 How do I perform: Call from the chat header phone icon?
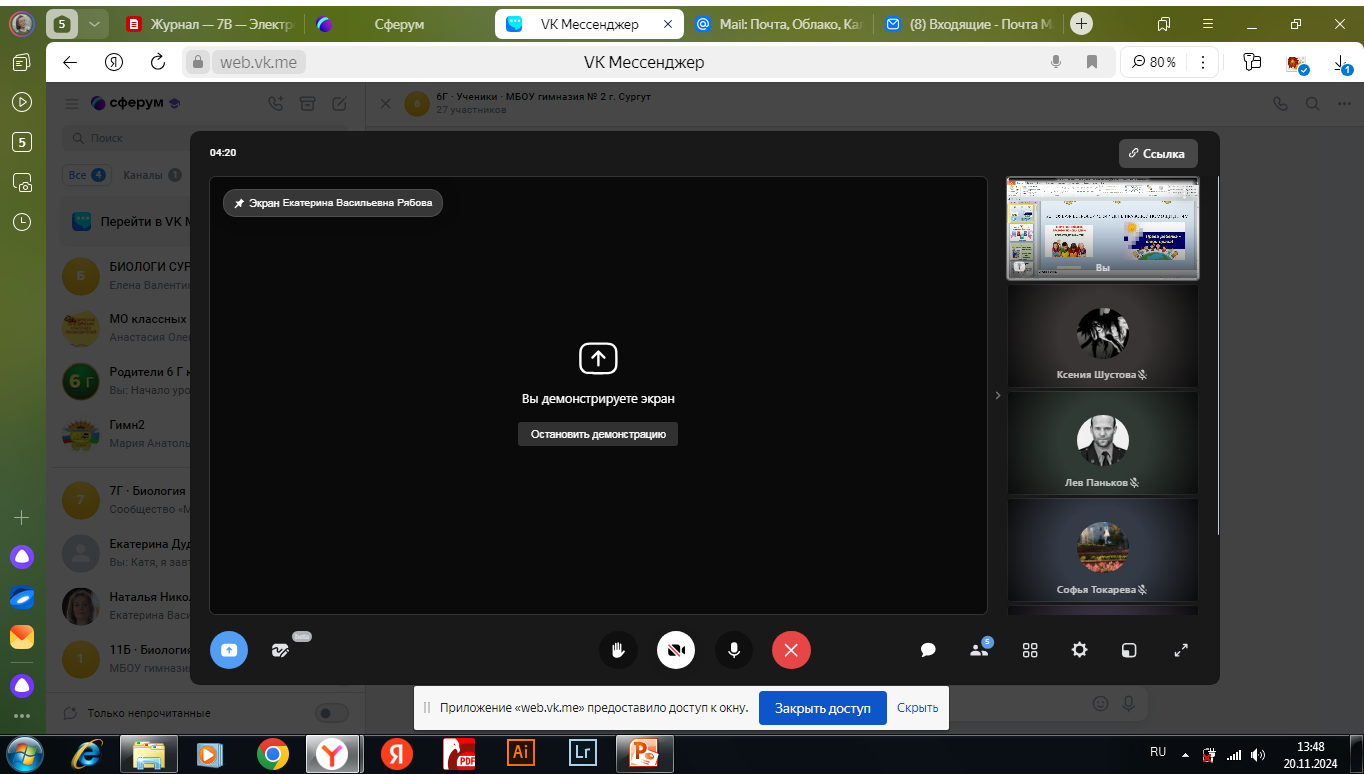click(x=1280, y=103)
